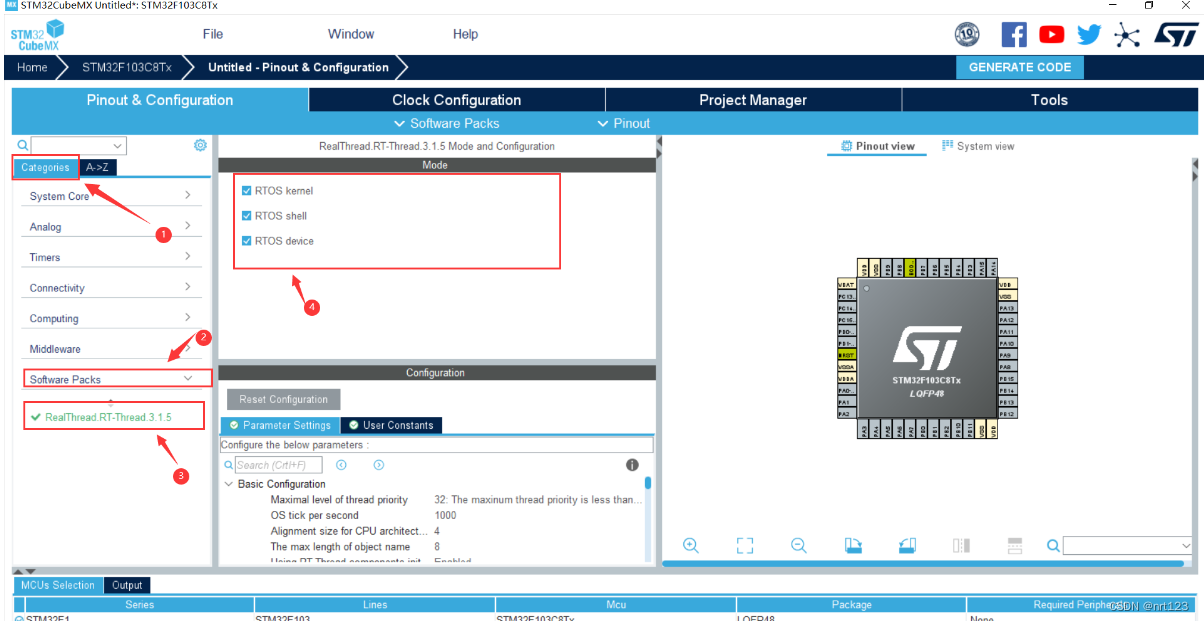Collapse the Basic Configuration section
The image size is (1204, 621).
tap(229, 484)
